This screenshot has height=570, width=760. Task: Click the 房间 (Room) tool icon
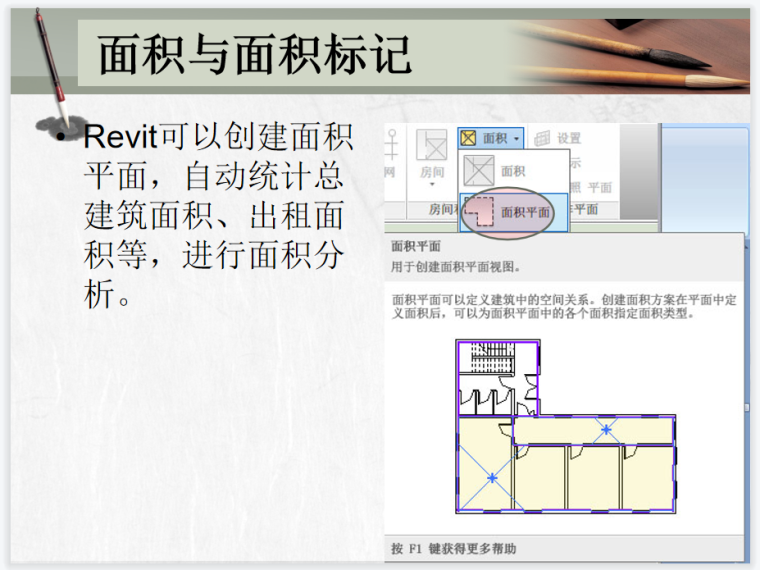pyautogui.click(x=432, y=146)
